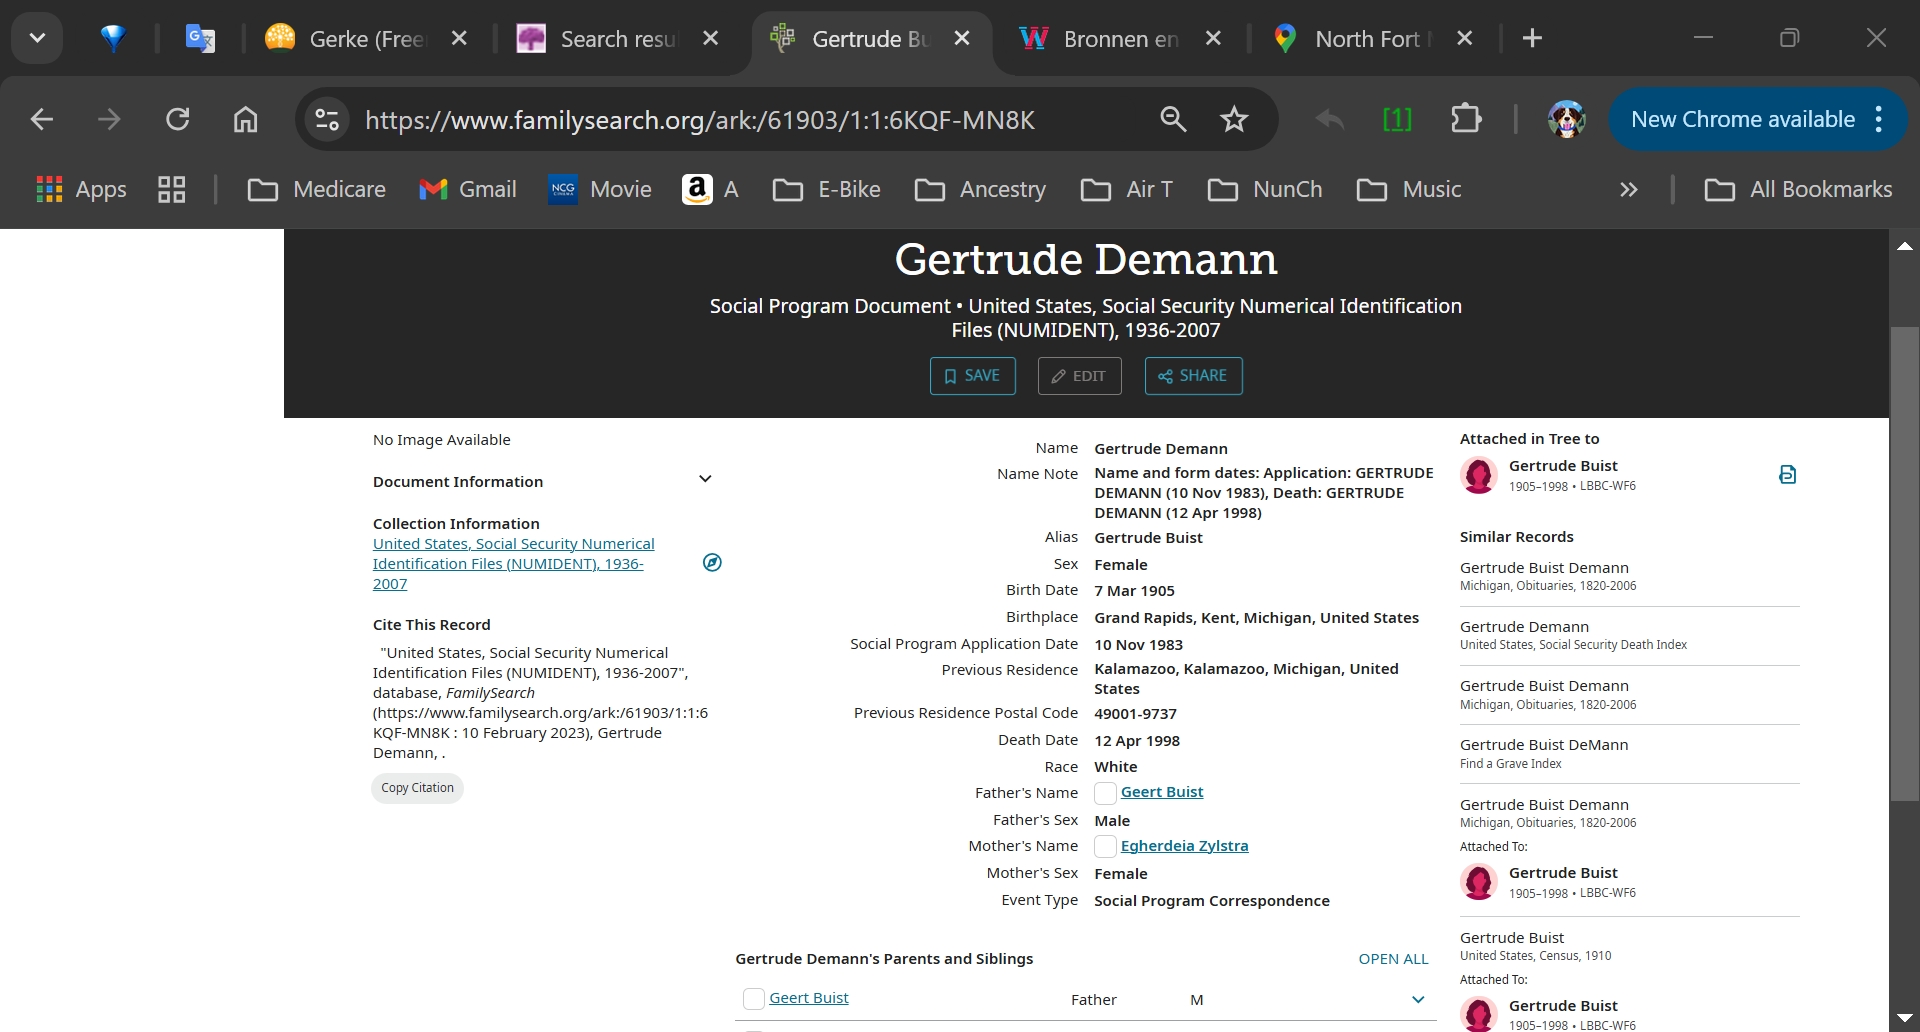View site information icon in address bar
The height and width of the screenshot is (1032, 1920).
point(327,119)
